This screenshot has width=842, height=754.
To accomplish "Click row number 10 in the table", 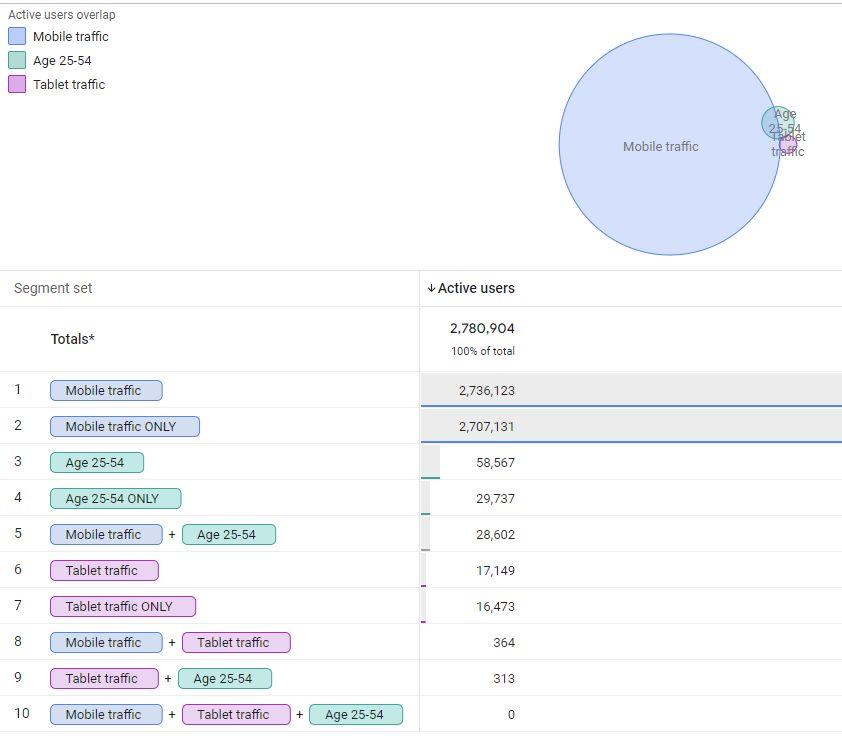I will 22,713.
